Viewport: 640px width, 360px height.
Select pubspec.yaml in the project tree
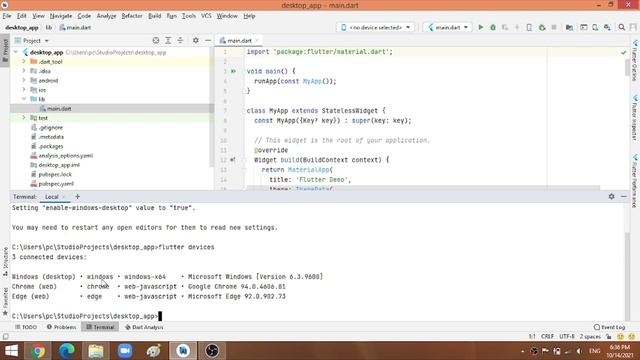tap(56, 184)
